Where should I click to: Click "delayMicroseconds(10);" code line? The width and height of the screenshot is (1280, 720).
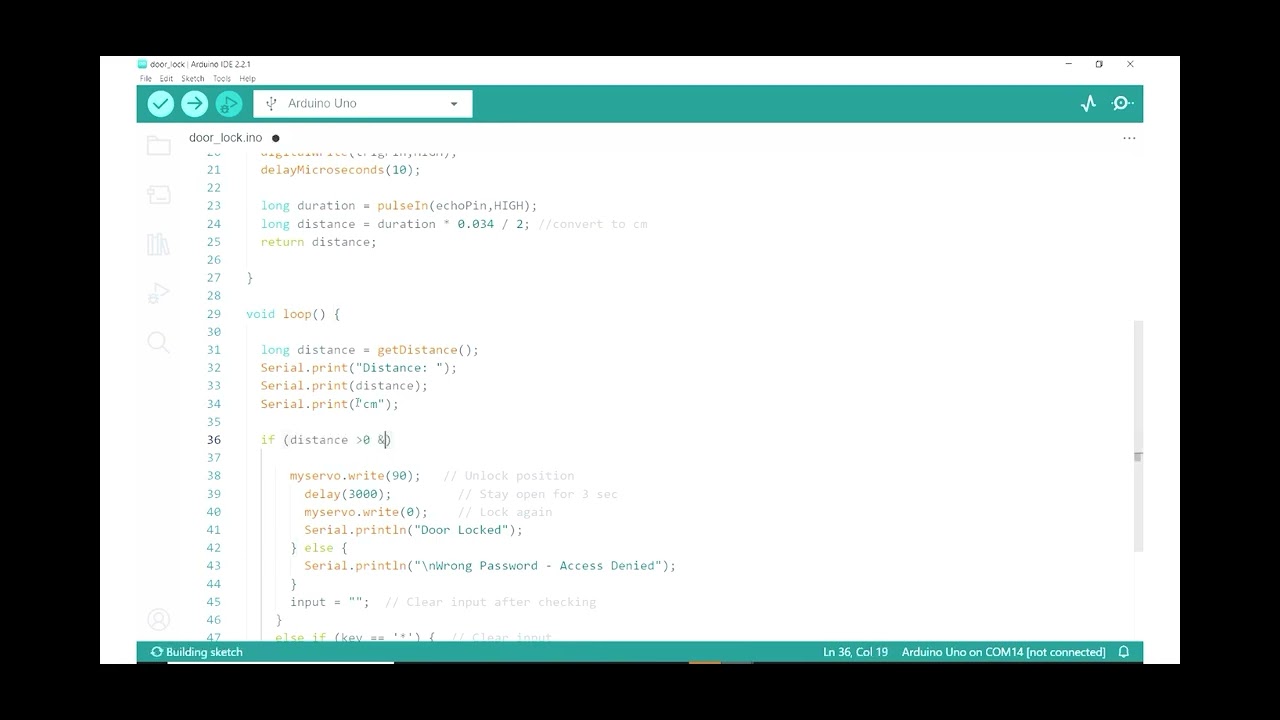(x=340, y=170)
